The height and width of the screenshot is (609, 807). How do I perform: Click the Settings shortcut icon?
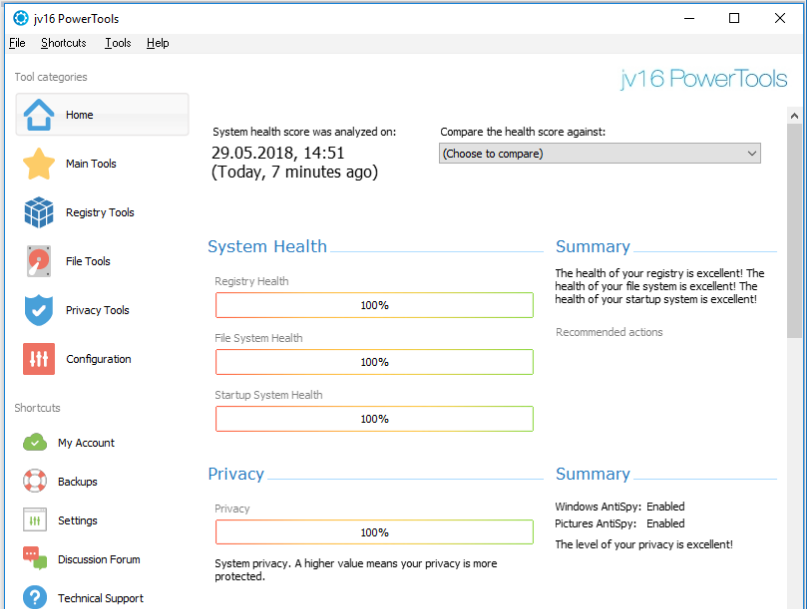click(35, 521)
